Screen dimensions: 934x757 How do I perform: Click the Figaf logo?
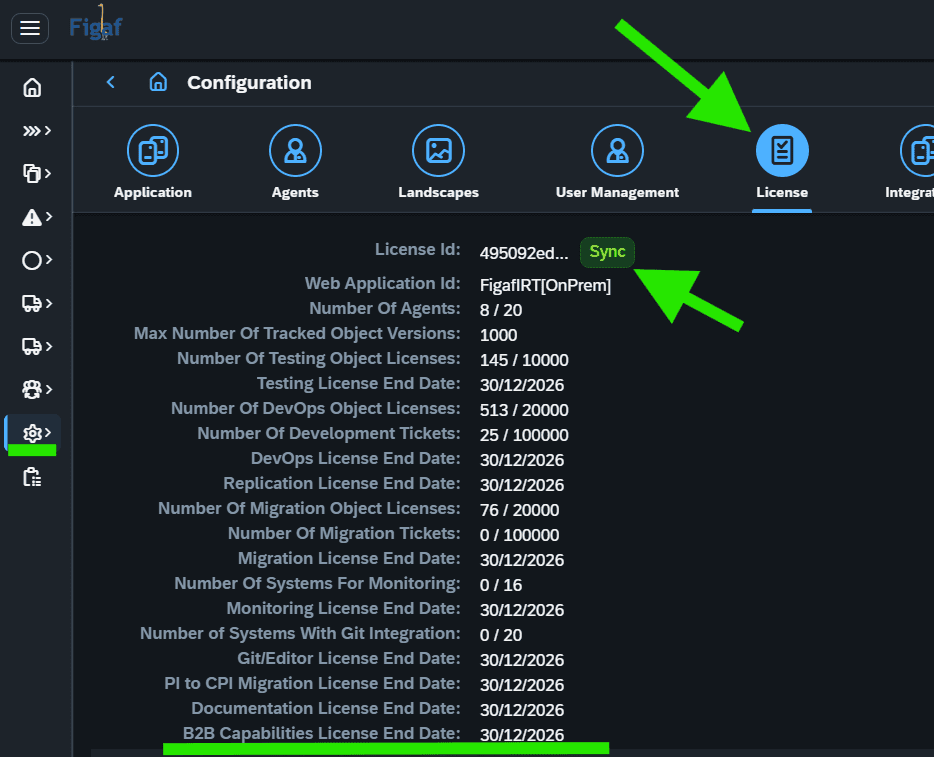[95, 26]
